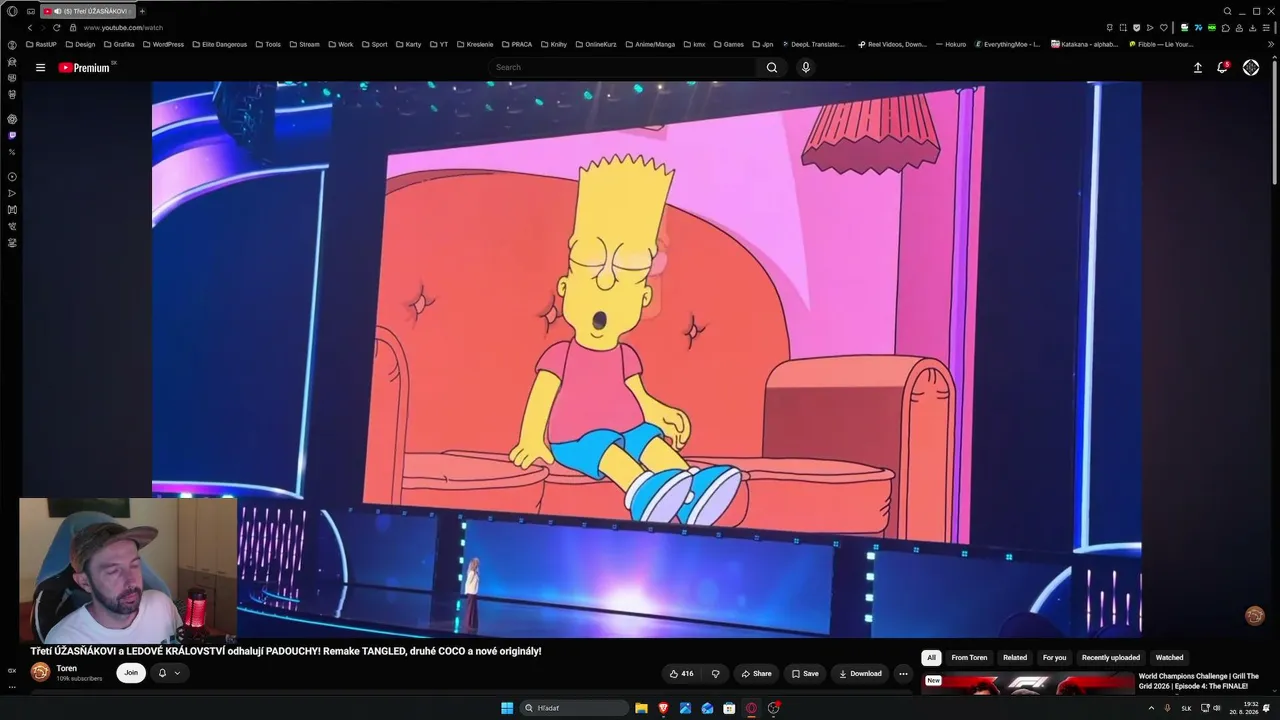Open the DeepL Translate bookmark
Viewport: 1280px width, 720px height.
pos(815,44)
